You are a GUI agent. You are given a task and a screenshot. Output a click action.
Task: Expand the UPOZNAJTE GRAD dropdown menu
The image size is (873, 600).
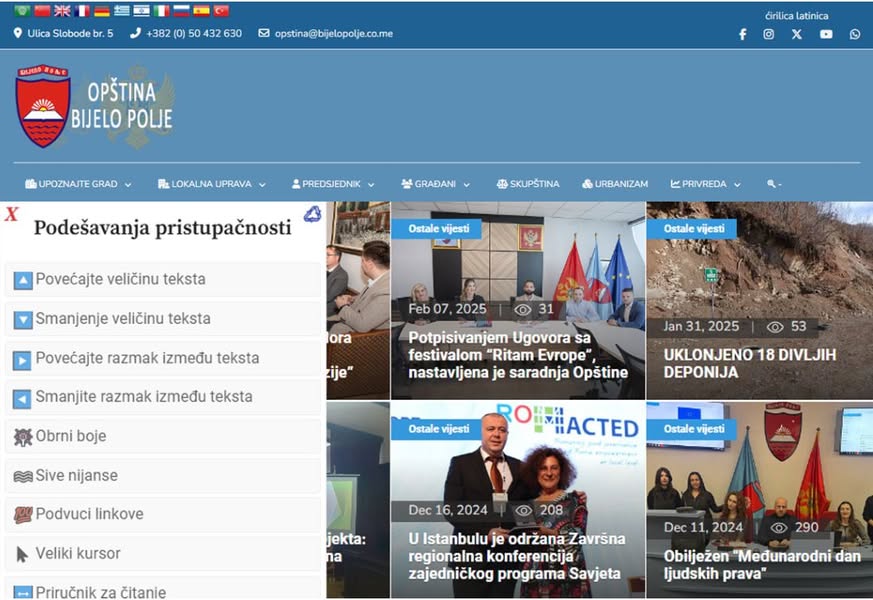[x=78, y=184]
